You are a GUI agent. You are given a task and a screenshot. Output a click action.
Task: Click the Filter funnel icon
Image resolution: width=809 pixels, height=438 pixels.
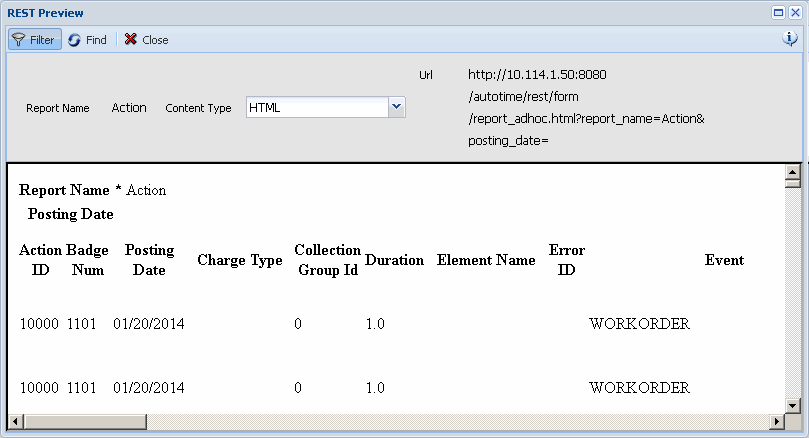coord(19,40)
